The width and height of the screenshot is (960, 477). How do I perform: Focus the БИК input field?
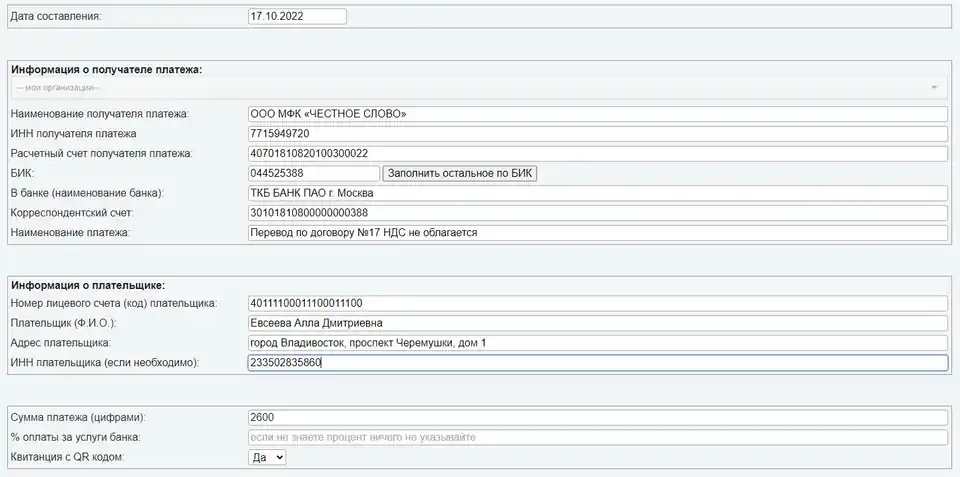tap(313, 174)
